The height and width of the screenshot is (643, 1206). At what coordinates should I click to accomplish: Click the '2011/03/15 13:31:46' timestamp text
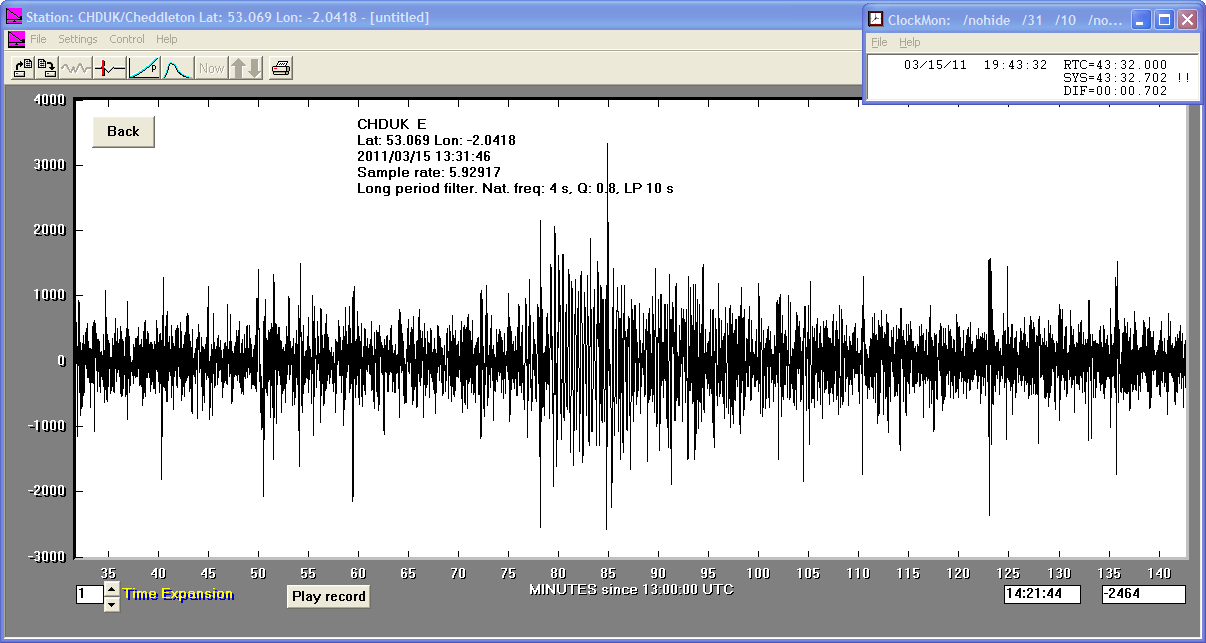(424, 156)
